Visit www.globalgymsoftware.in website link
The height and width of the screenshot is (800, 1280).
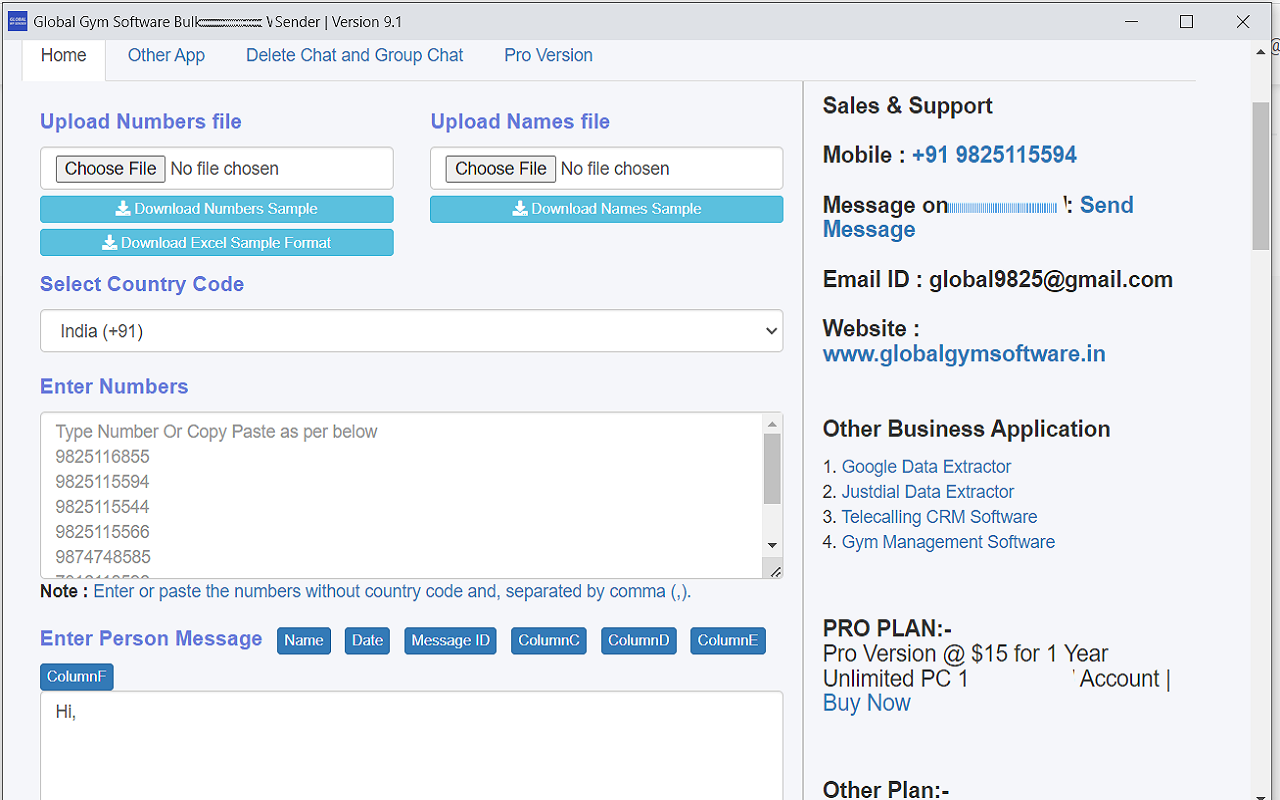963,353
